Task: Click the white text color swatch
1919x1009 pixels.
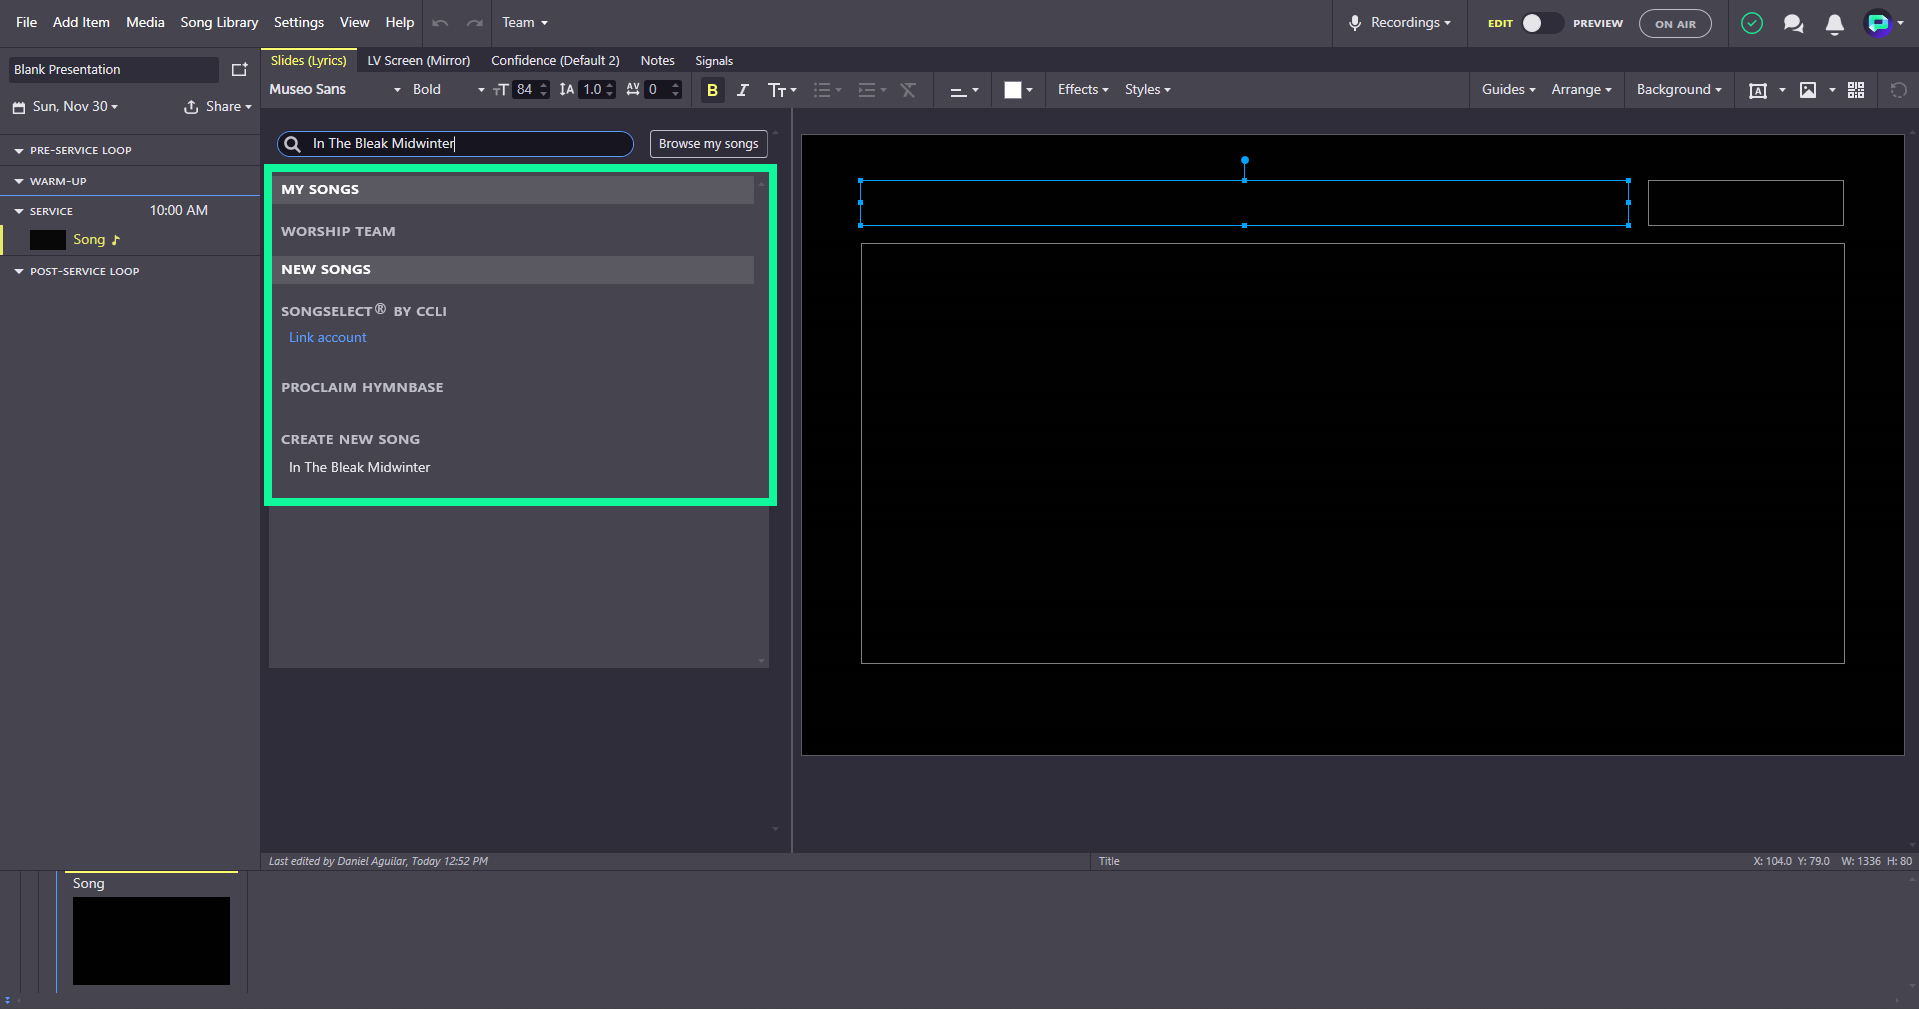Action: coord(1013,90)
